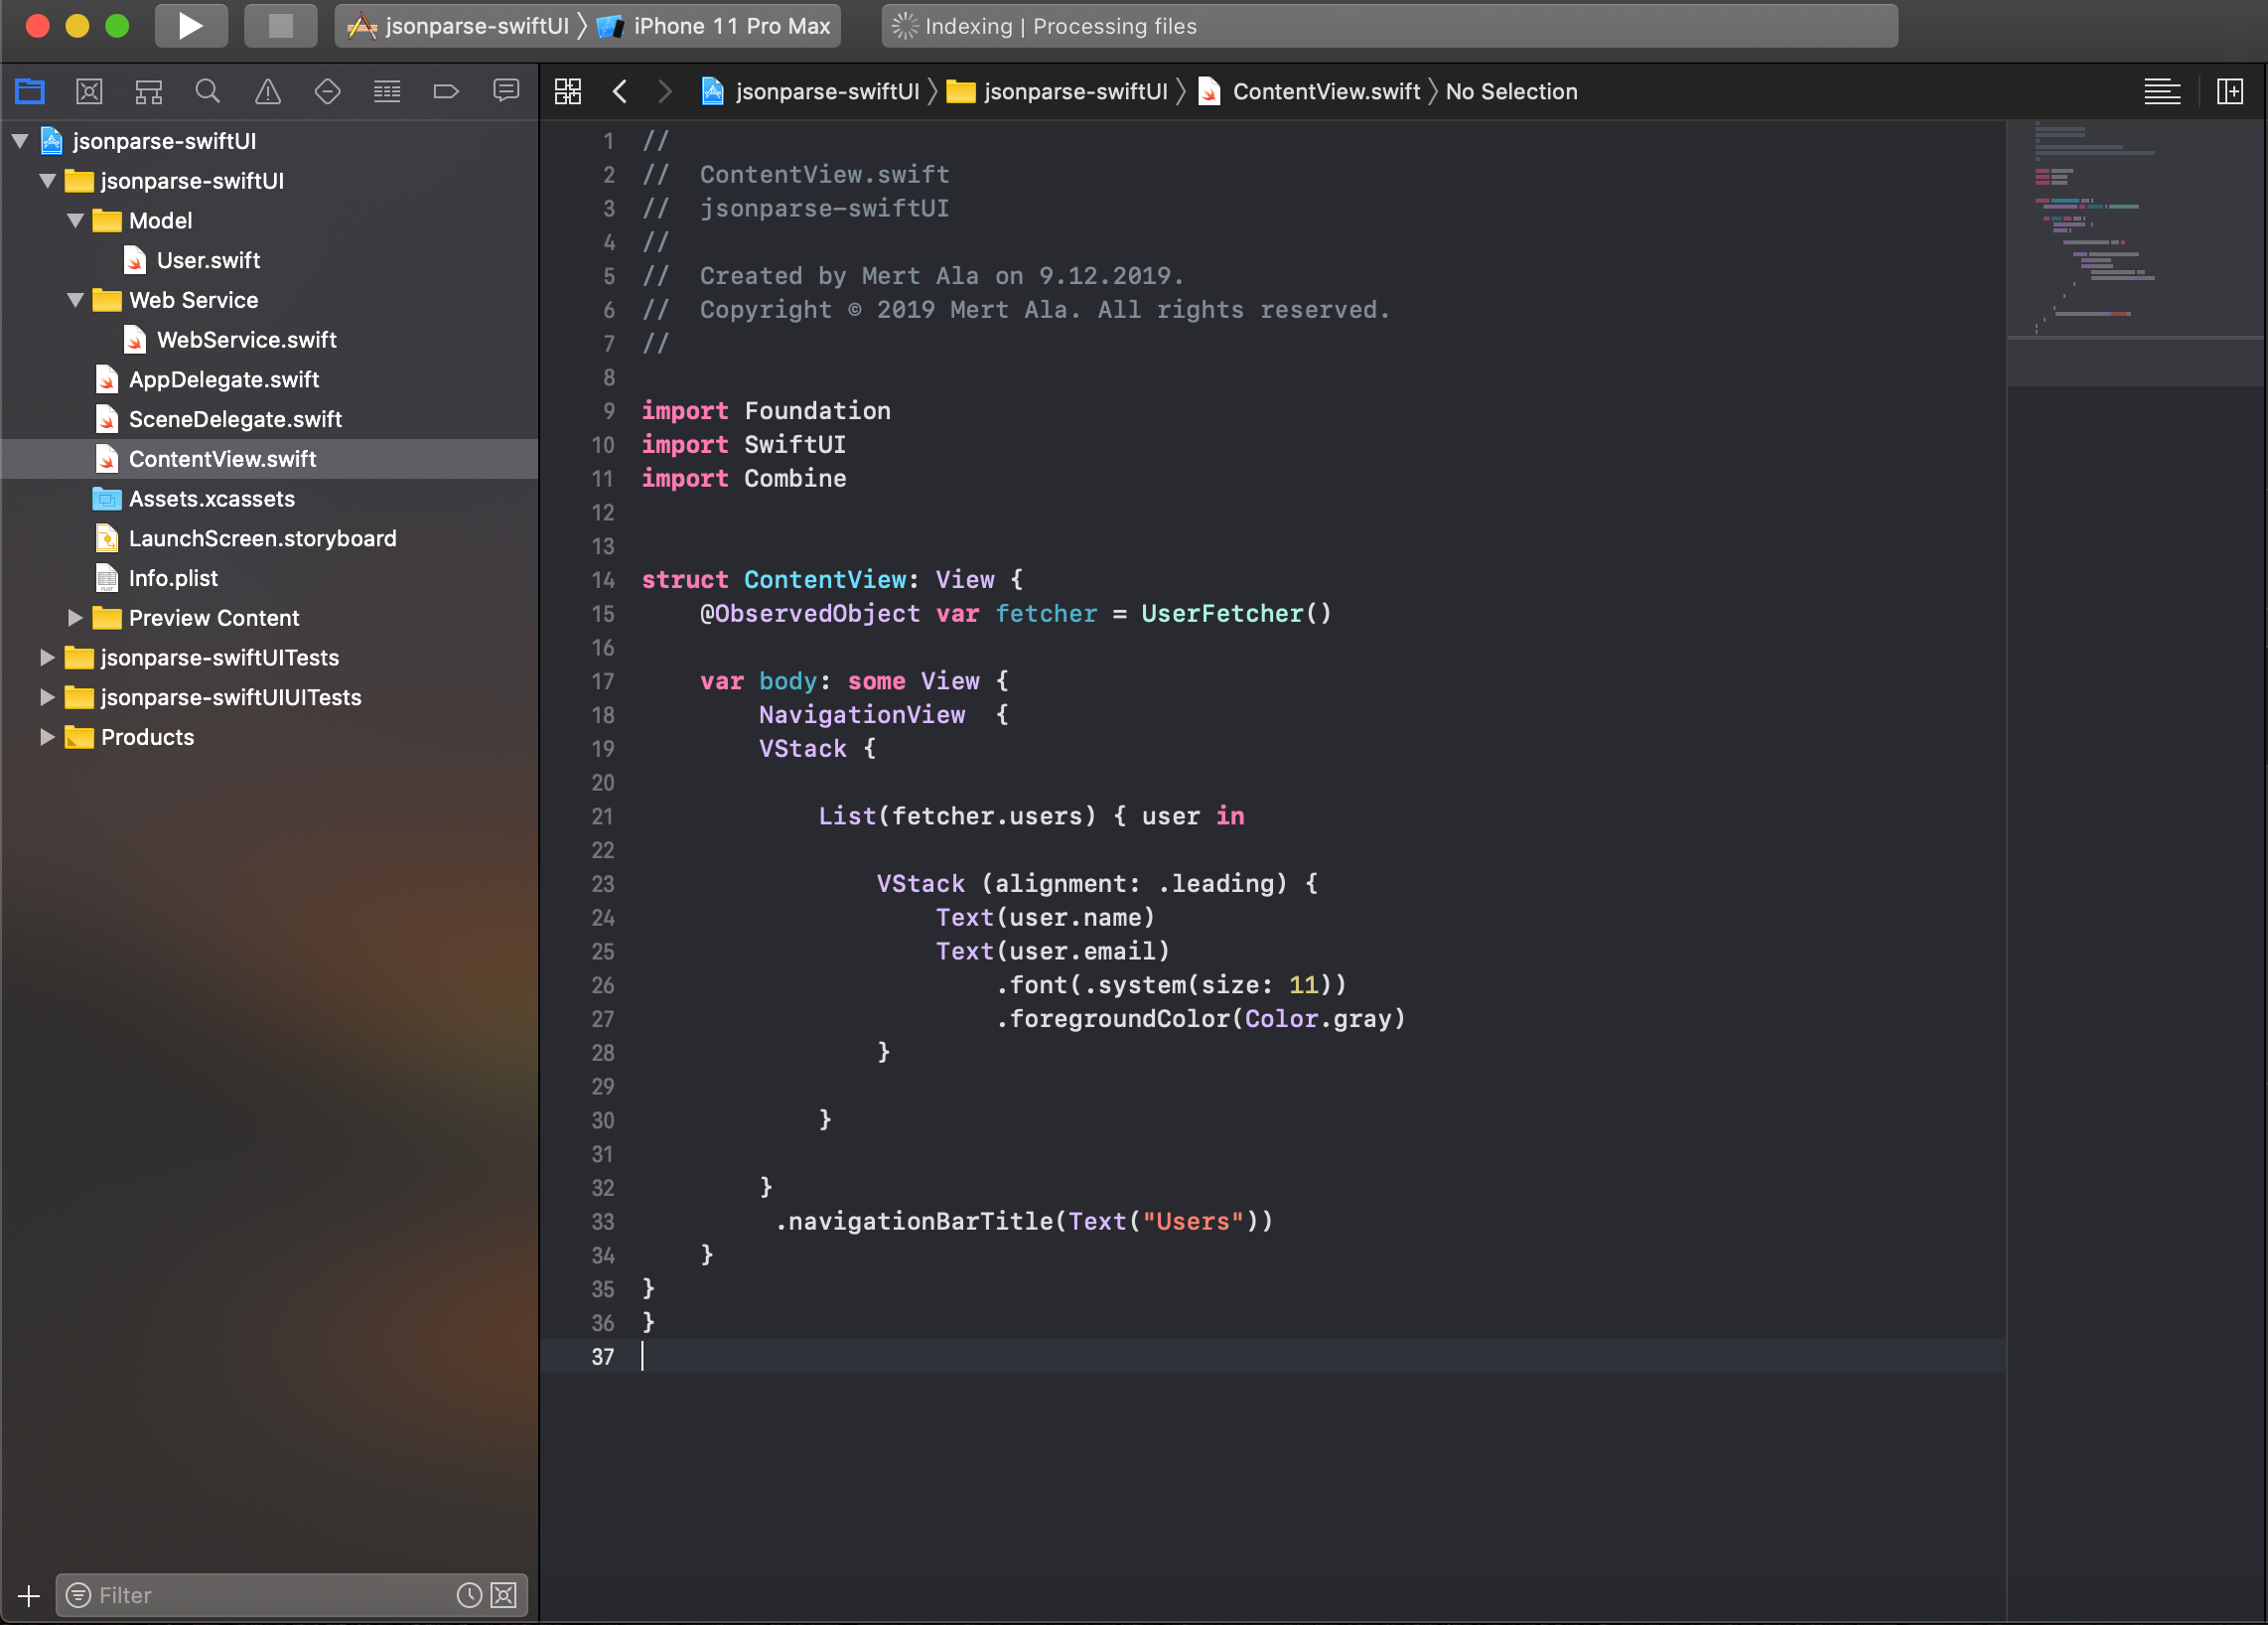Image resolution: width=2268 pixels, height=1625 pixels.
Task: Click Text(user.email) in code
Action: click(x=1052, y=951)
